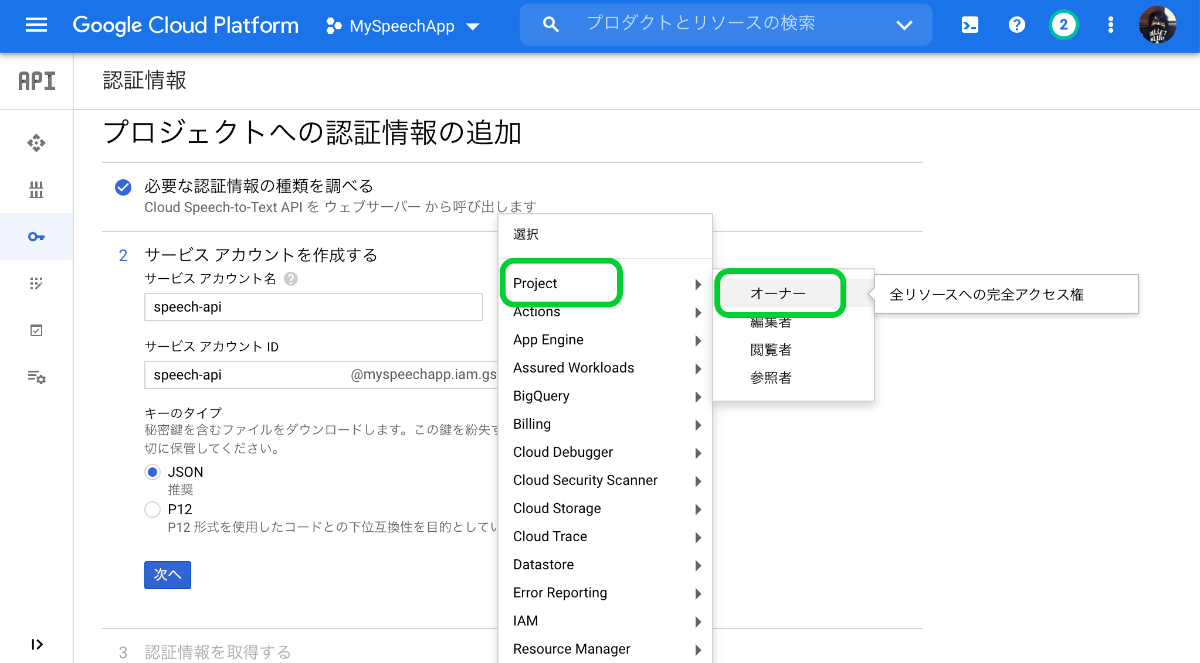
Task: Edit the service account ID field
Action: (320, 375)
